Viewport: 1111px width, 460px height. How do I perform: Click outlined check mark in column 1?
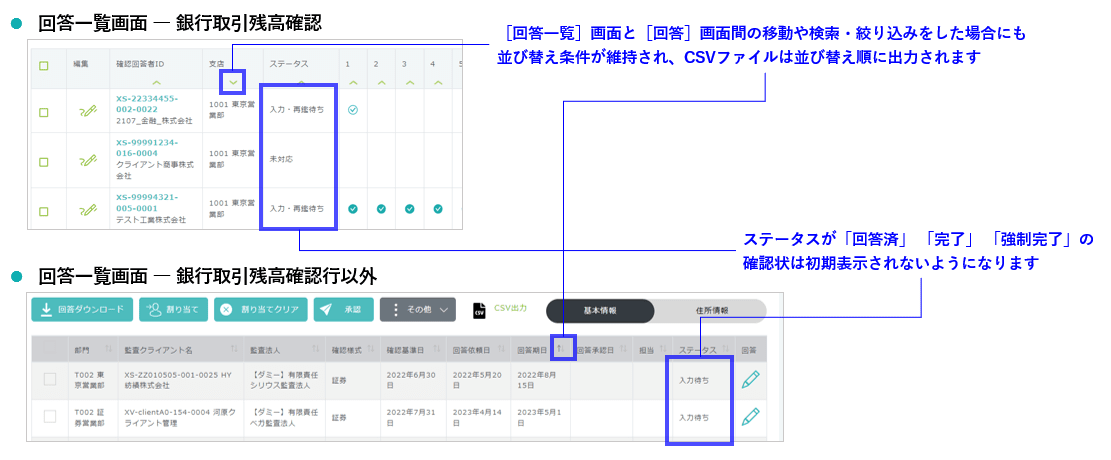(353, 110)
